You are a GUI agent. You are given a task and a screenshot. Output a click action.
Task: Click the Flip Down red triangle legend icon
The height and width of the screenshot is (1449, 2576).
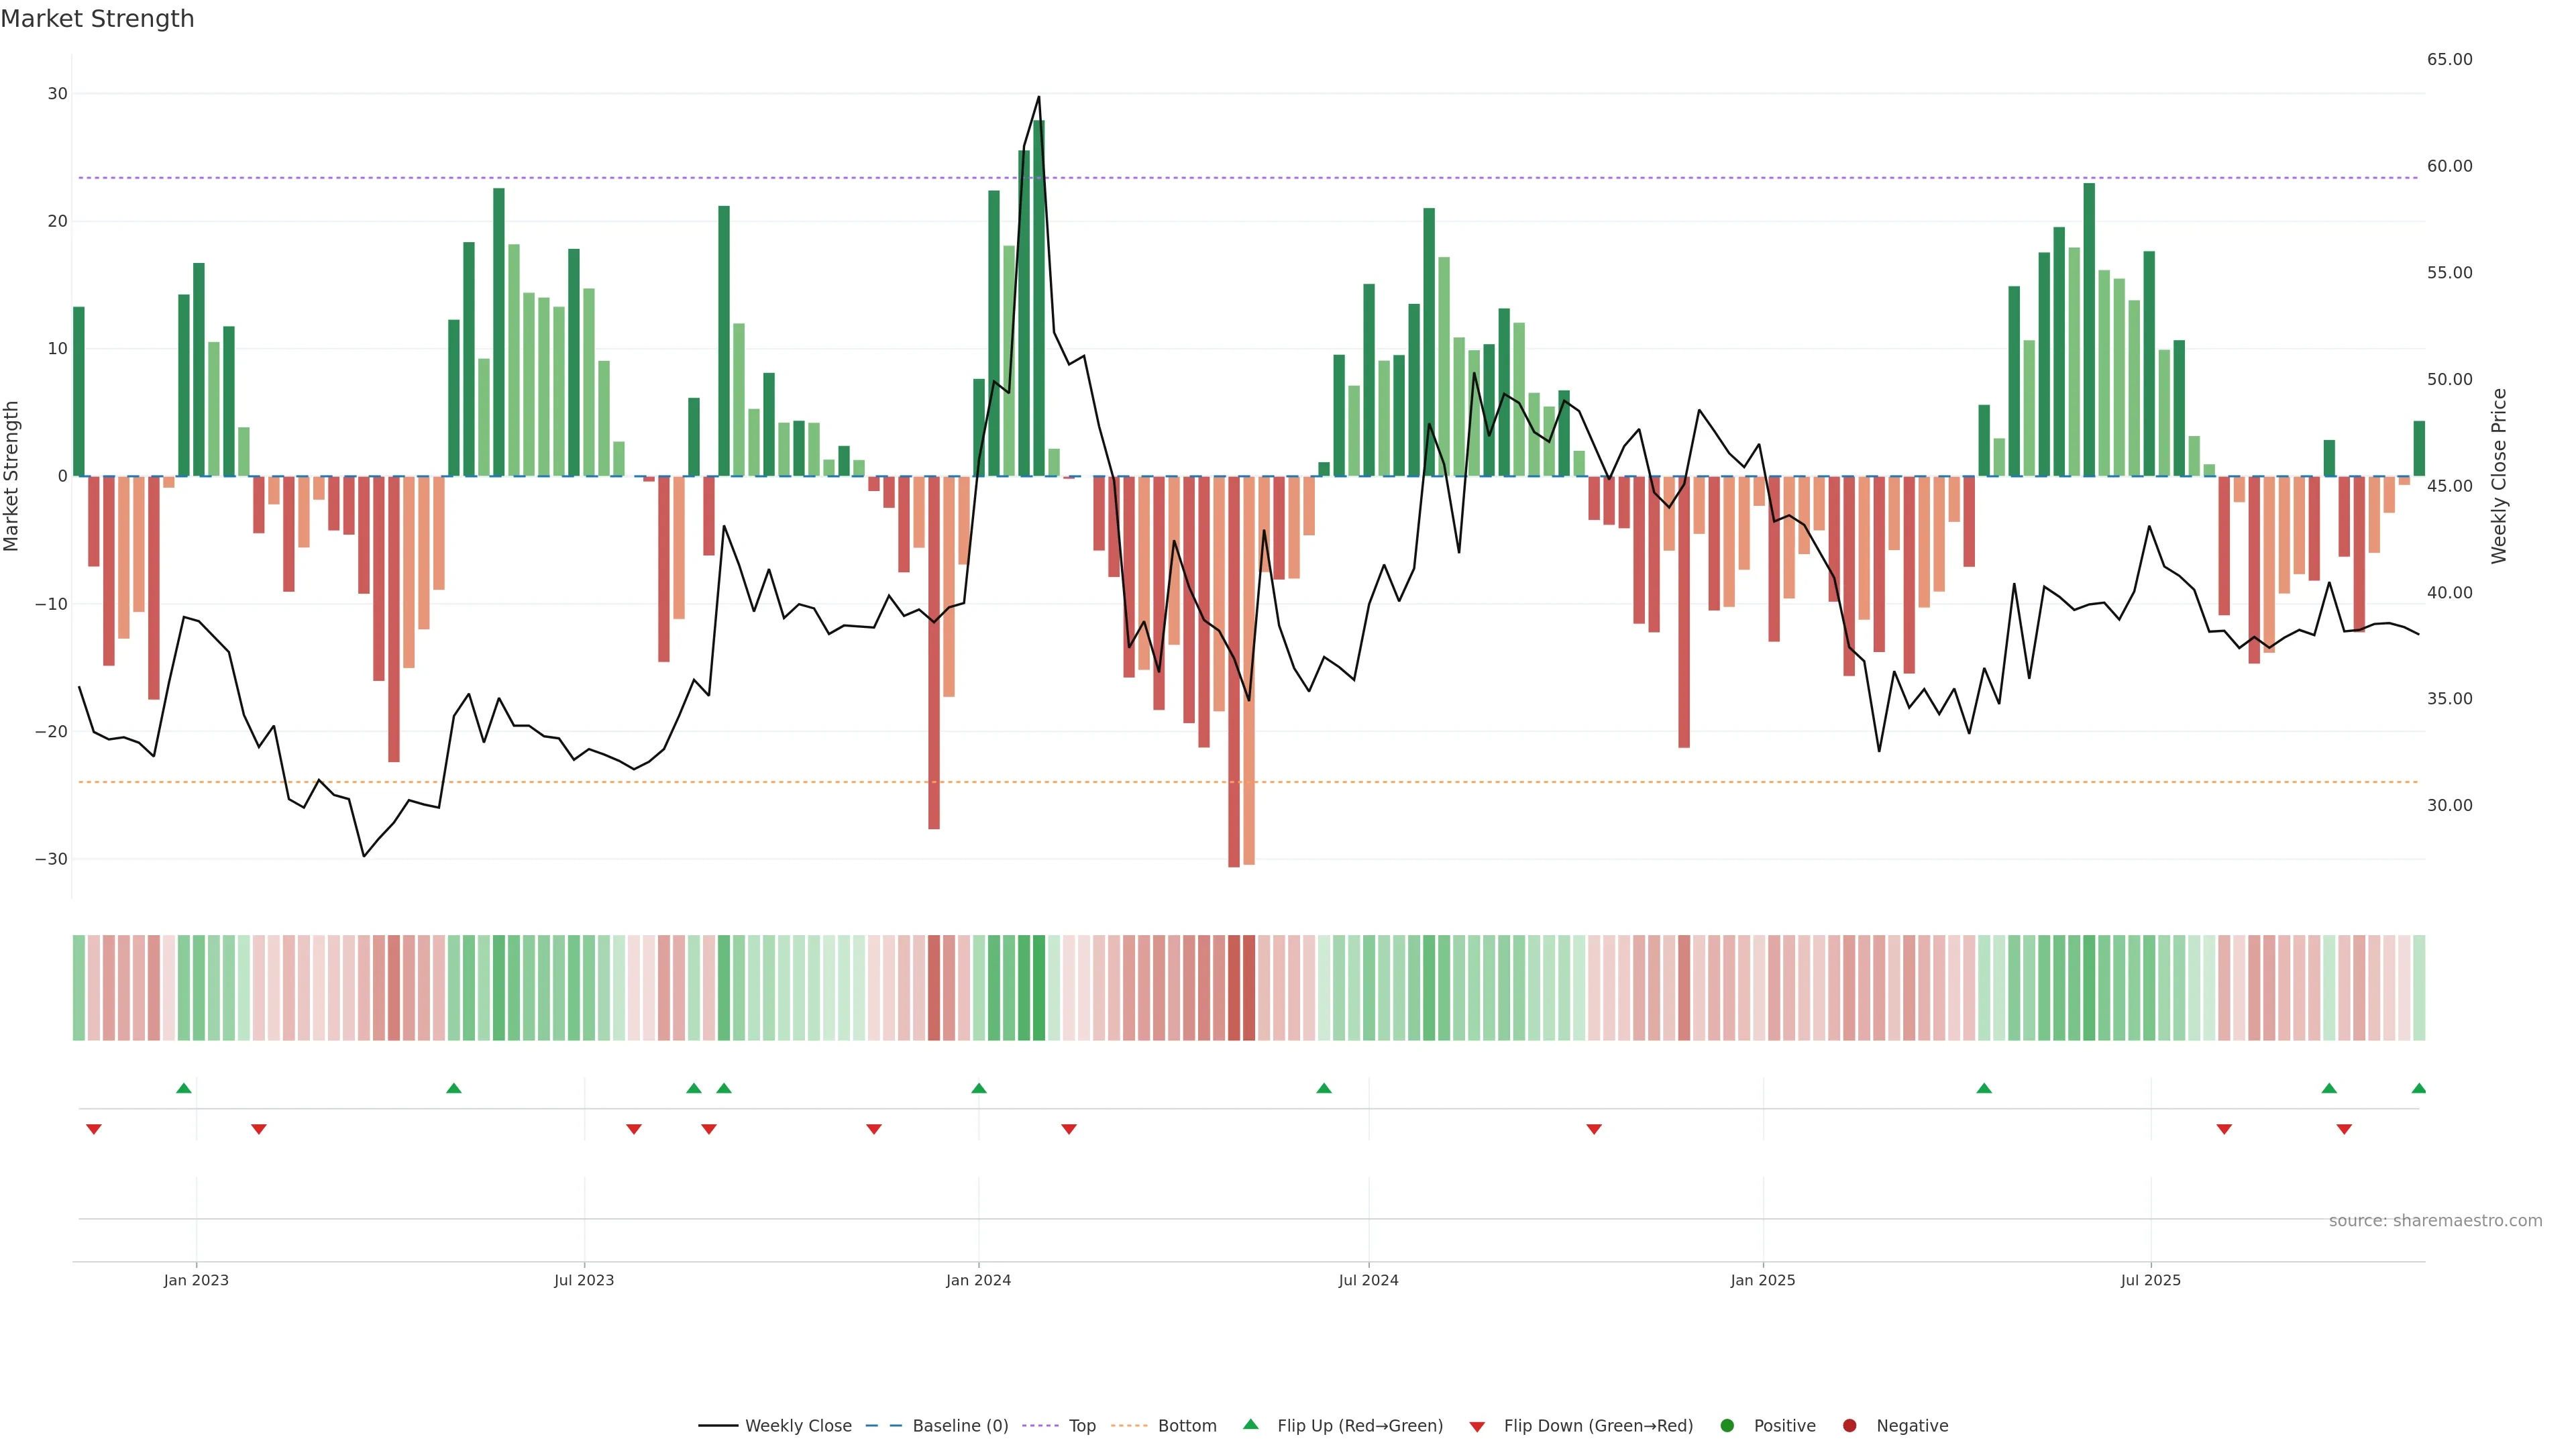tap(1477, 1426)
